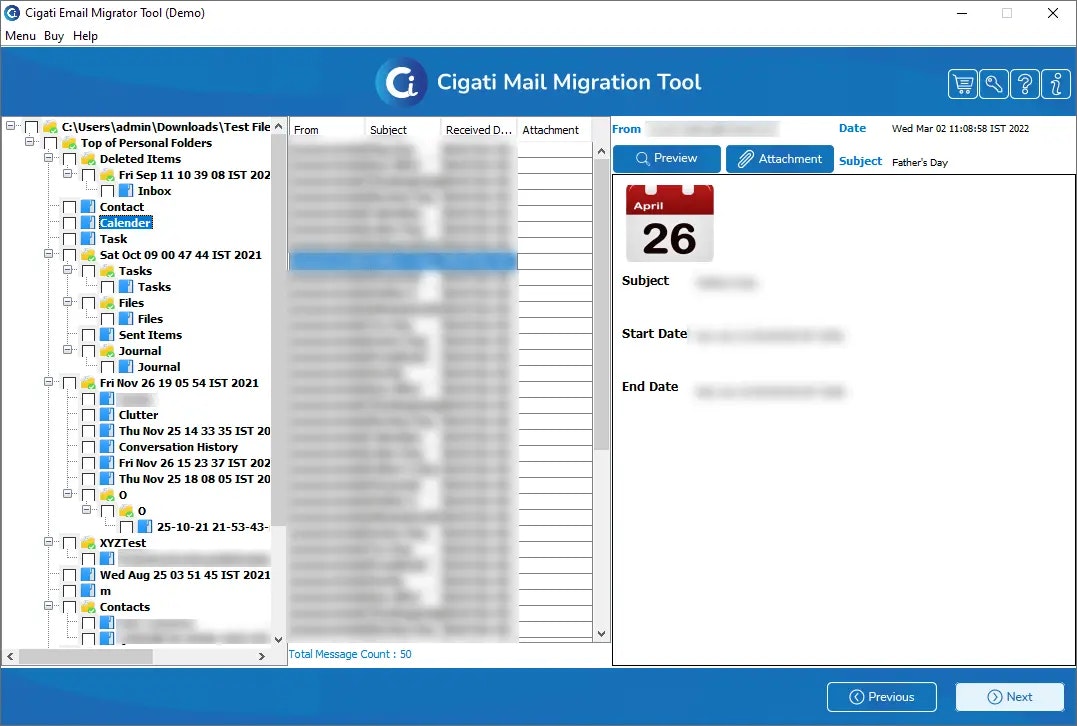
Task: Collapse the Fri Nov 26 19 05 54 node
Action: tap(49, 381)
